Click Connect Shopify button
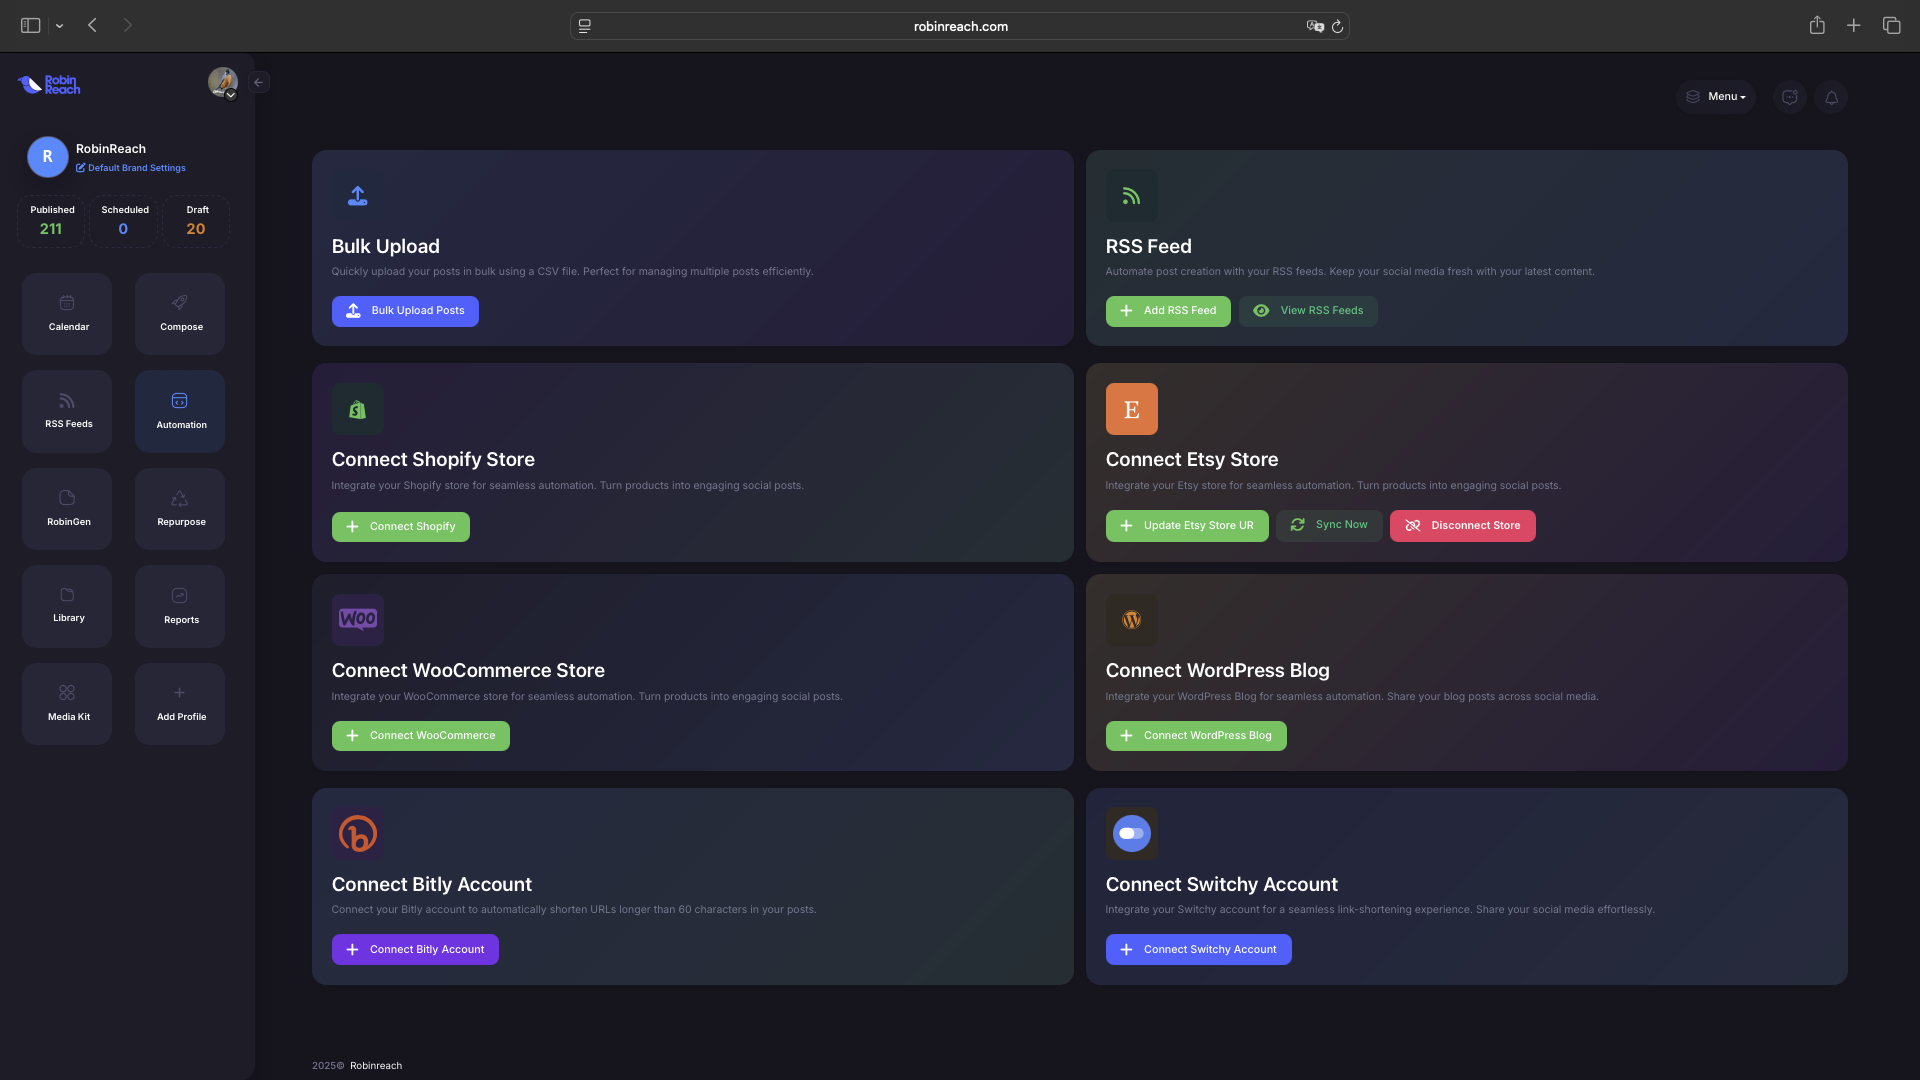Viewport: 1920px width, 1080px height. 400,527
